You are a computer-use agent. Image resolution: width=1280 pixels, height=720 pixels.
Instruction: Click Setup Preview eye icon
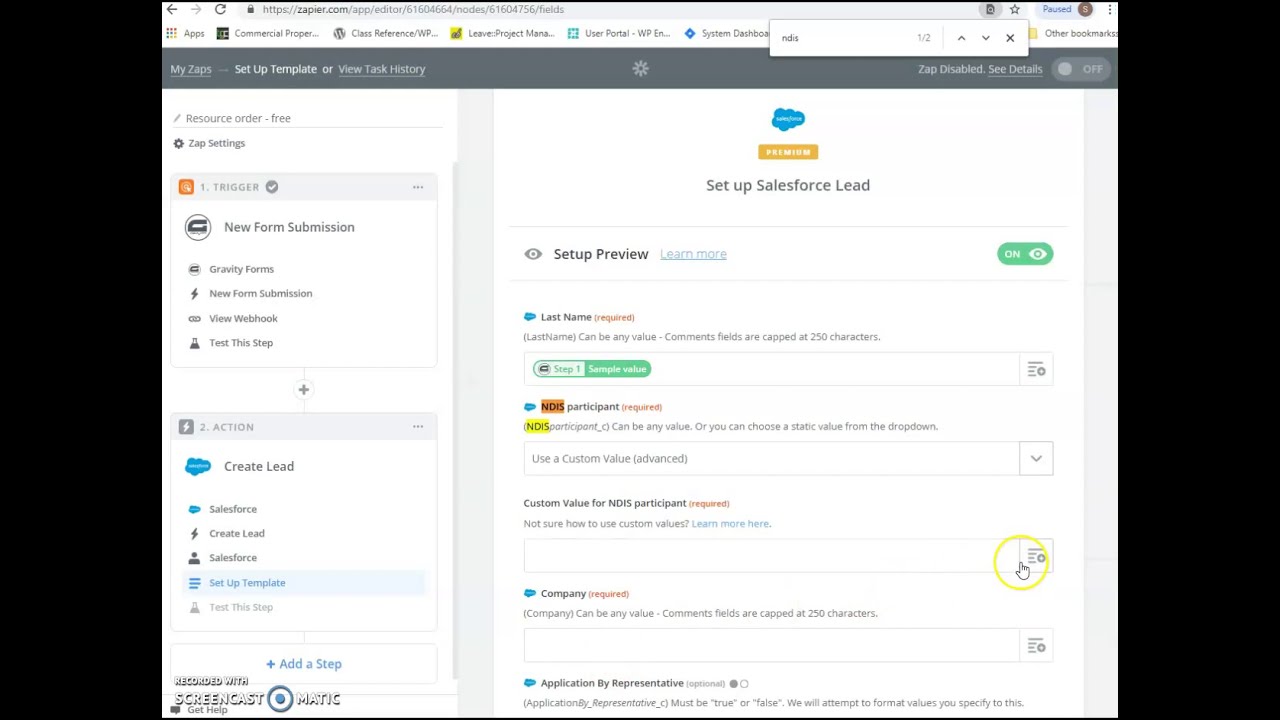click(533, 254)
